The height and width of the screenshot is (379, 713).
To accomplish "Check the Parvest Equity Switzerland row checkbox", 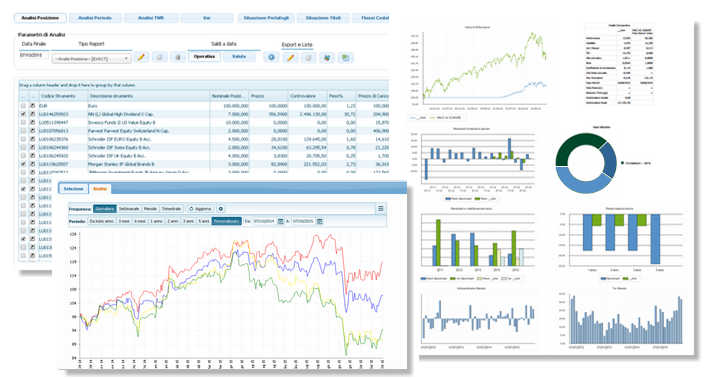I will click(23, 131).
